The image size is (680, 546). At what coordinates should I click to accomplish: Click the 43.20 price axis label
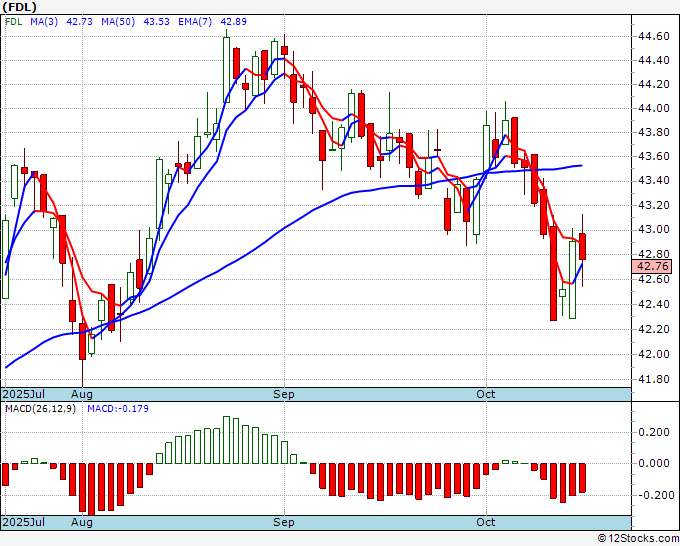tap(654, 205)
